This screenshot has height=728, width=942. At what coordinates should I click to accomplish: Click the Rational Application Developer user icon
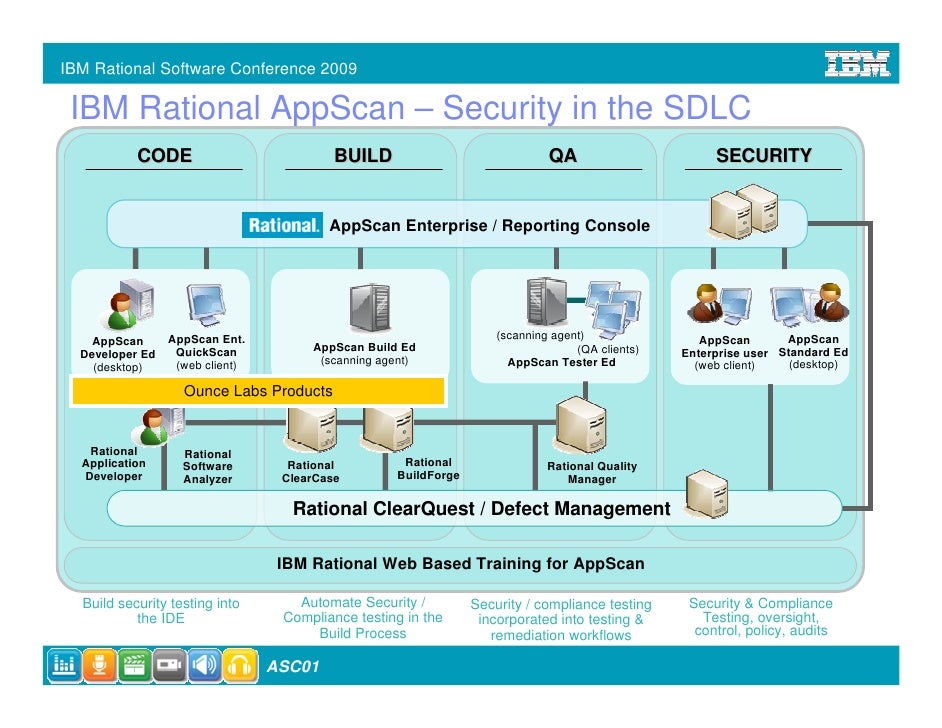[157, 426]
